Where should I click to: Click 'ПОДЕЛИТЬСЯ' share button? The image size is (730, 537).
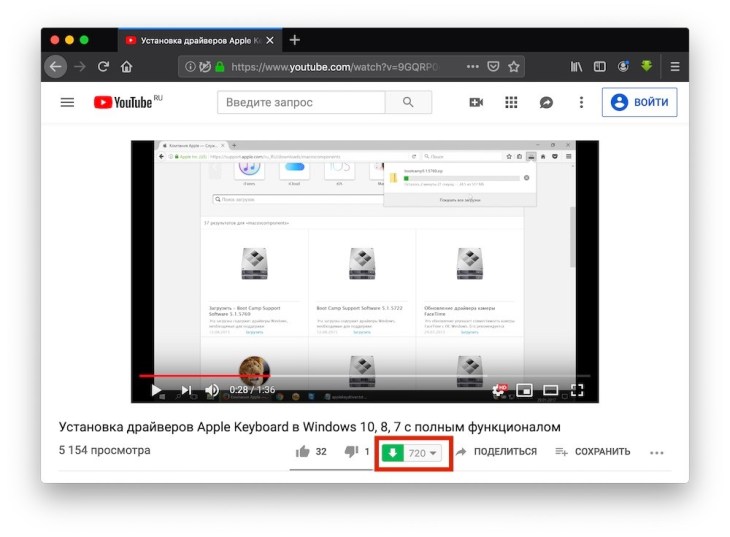pos(497,451)
